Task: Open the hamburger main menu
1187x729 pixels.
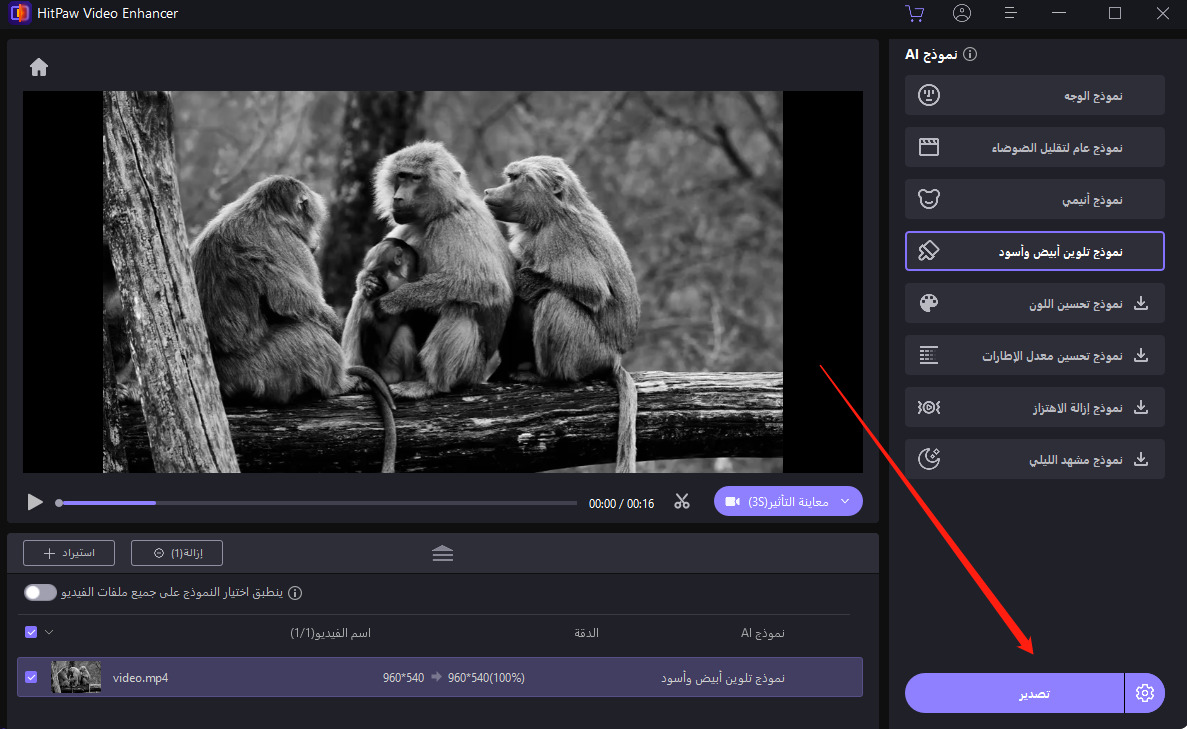Action: (1011, 13)
